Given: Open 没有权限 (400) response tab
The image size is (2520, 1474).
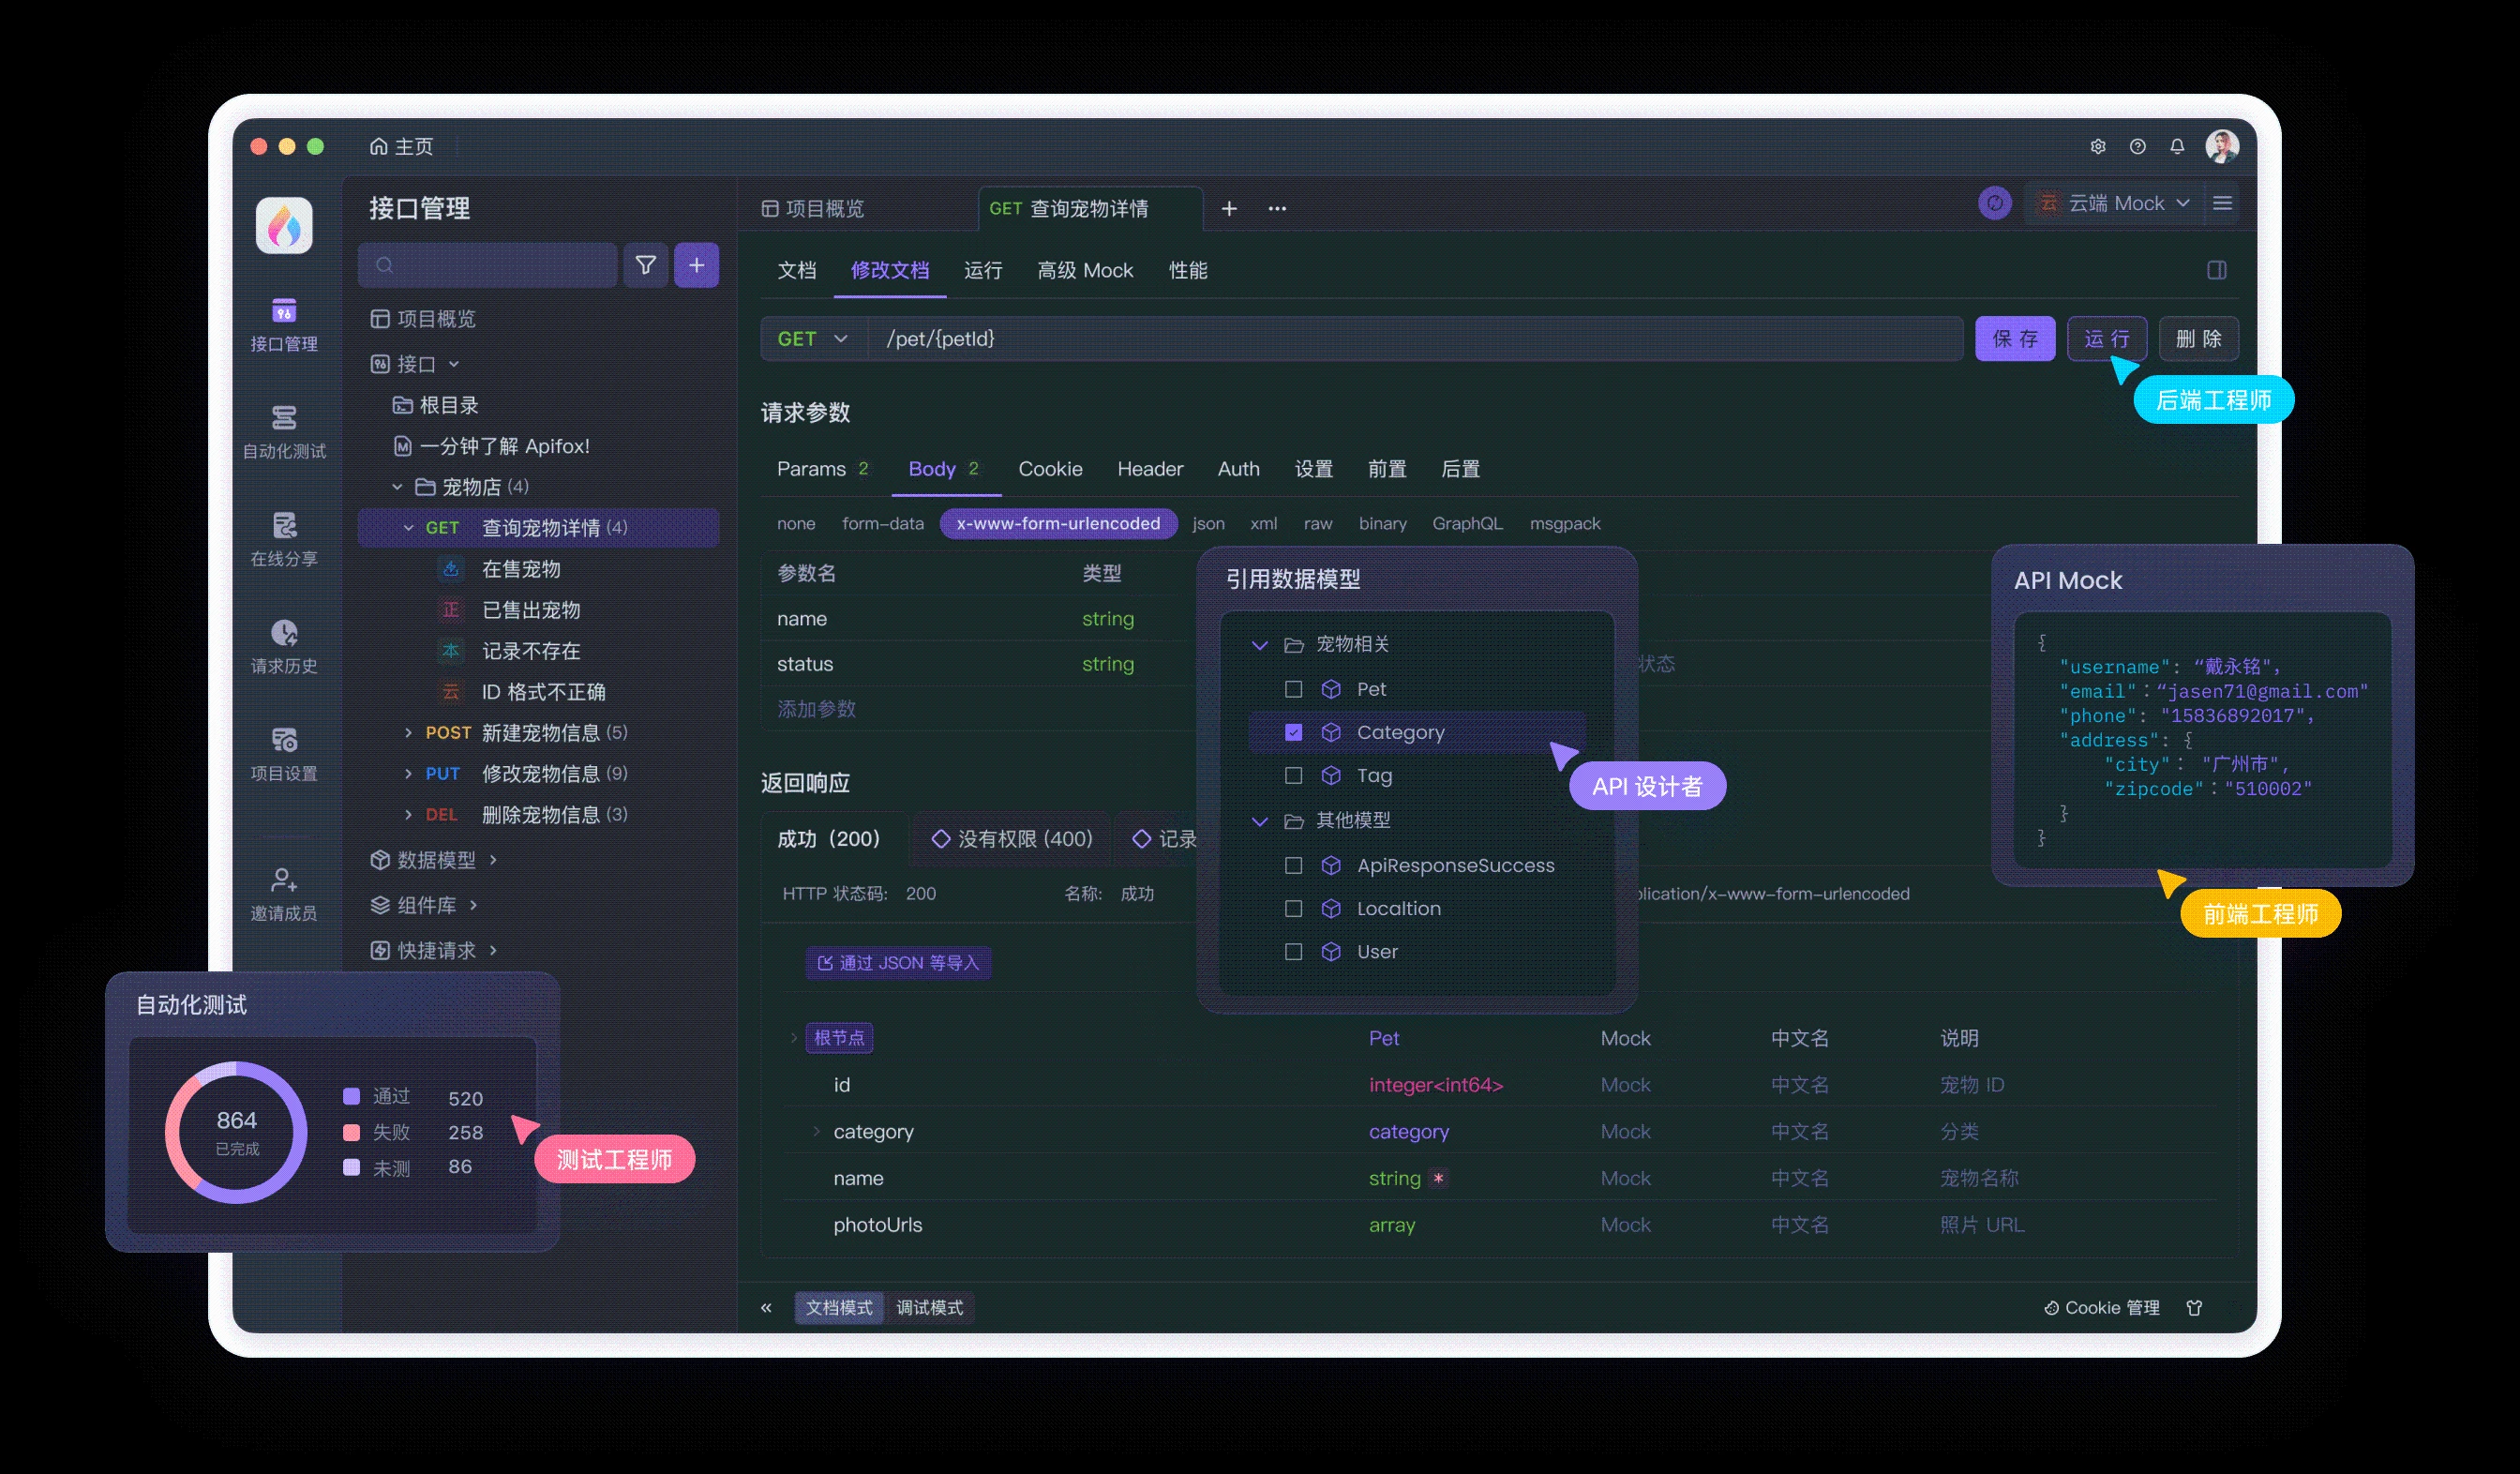Looking at the screenshot, I should 1012,839.
